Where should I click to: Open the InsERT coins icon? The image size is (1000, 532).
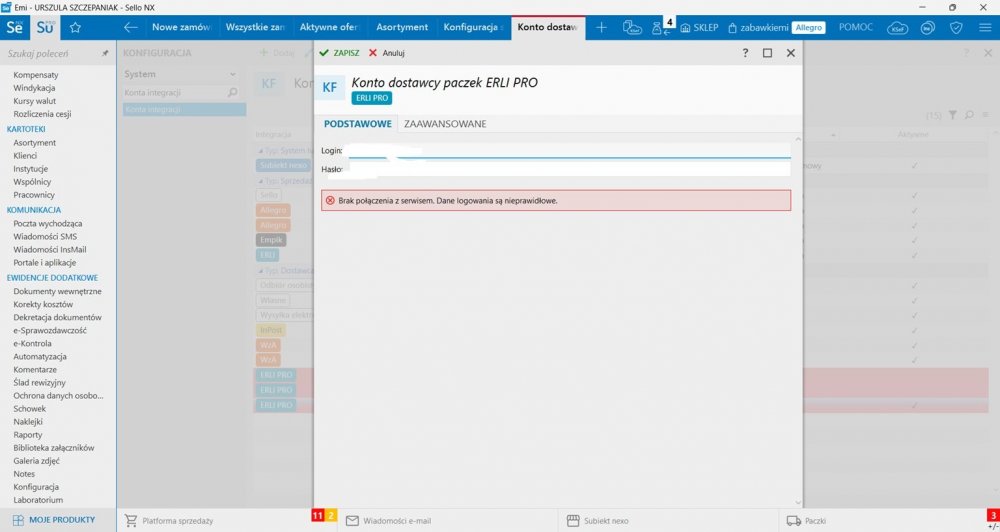928,28
